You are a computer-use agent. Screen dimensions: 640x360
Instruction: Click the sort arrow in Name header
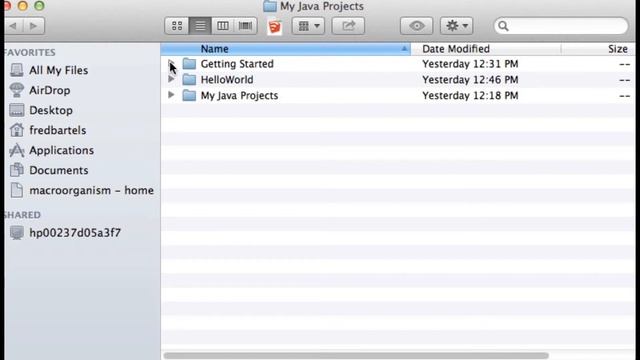coord(404,49)
